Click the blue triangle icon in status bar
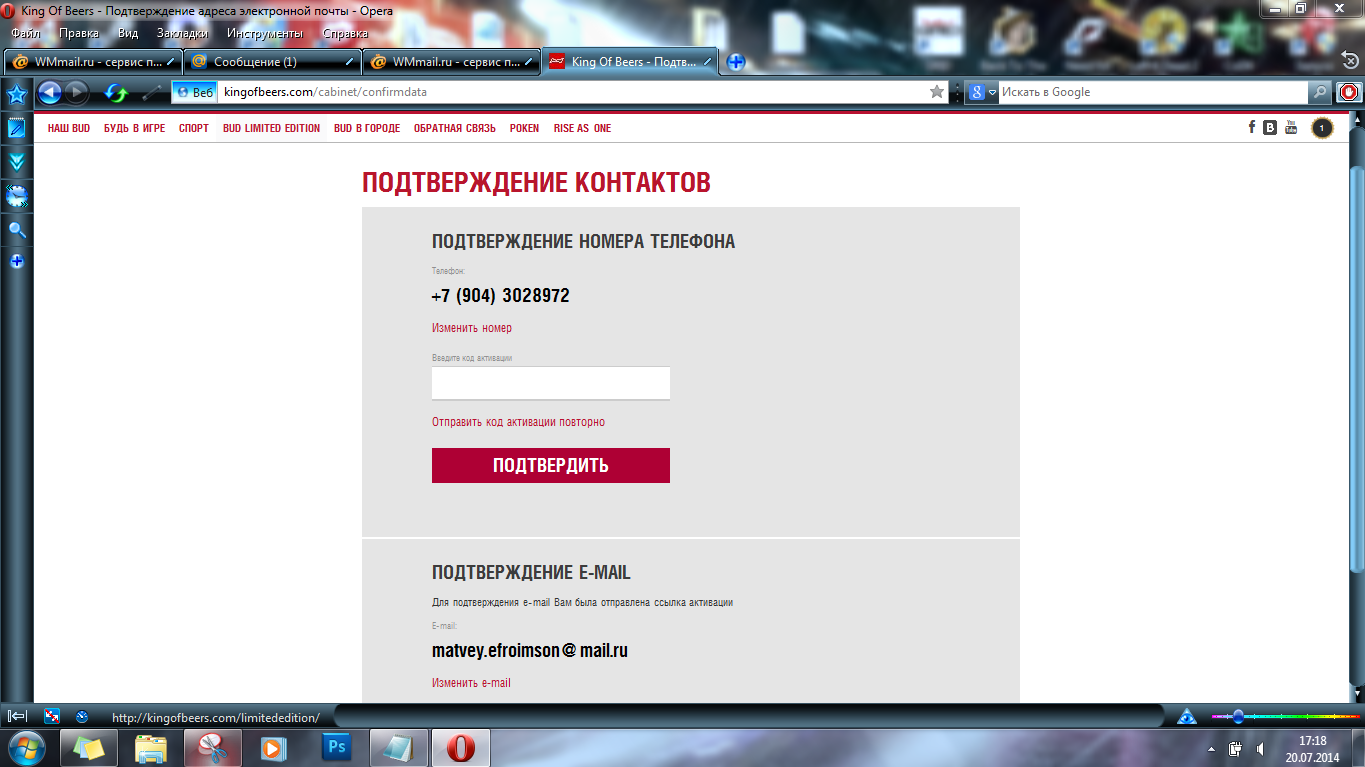This screenshot has height=767, width=1365. coord(1187,716)
